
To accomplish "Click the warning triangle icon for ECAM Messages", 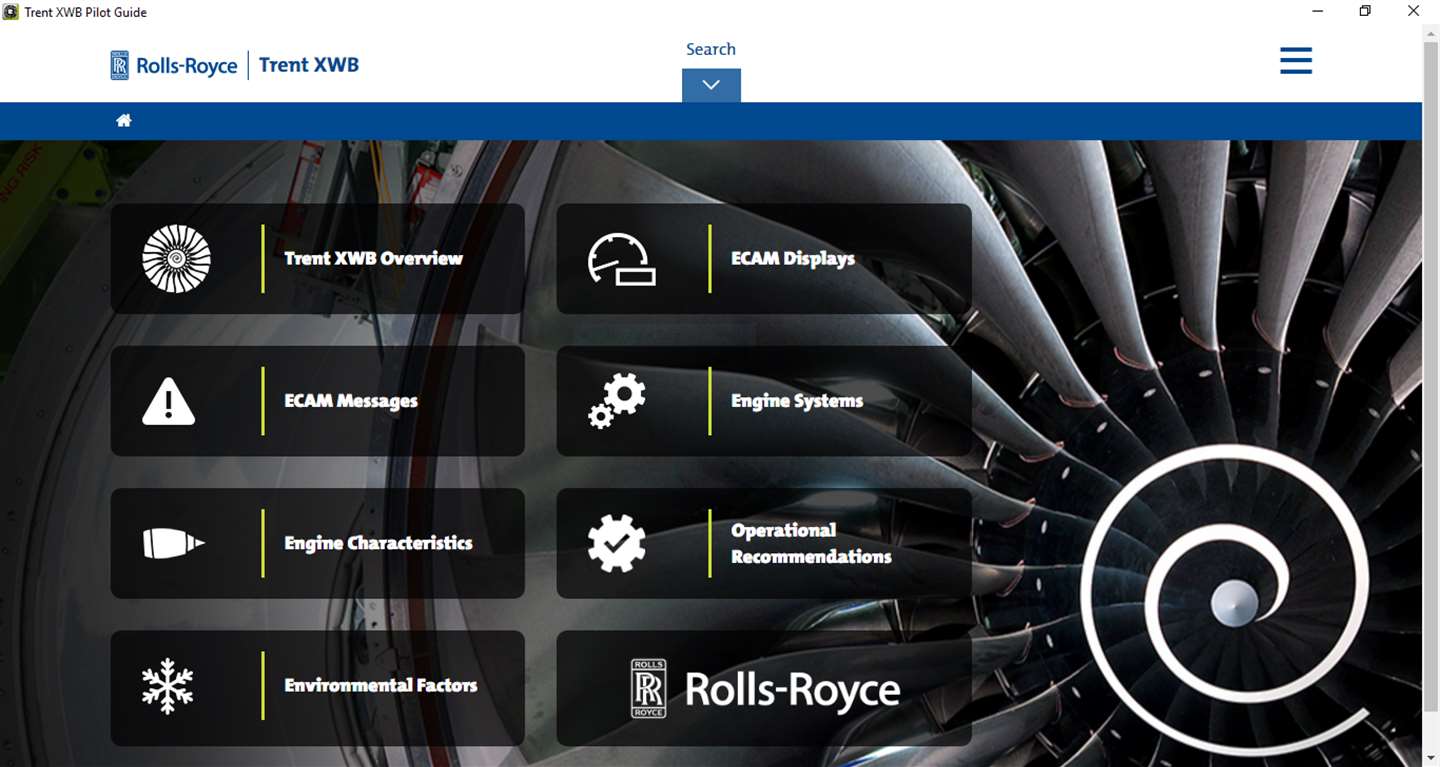I will [x=168, y=402].
